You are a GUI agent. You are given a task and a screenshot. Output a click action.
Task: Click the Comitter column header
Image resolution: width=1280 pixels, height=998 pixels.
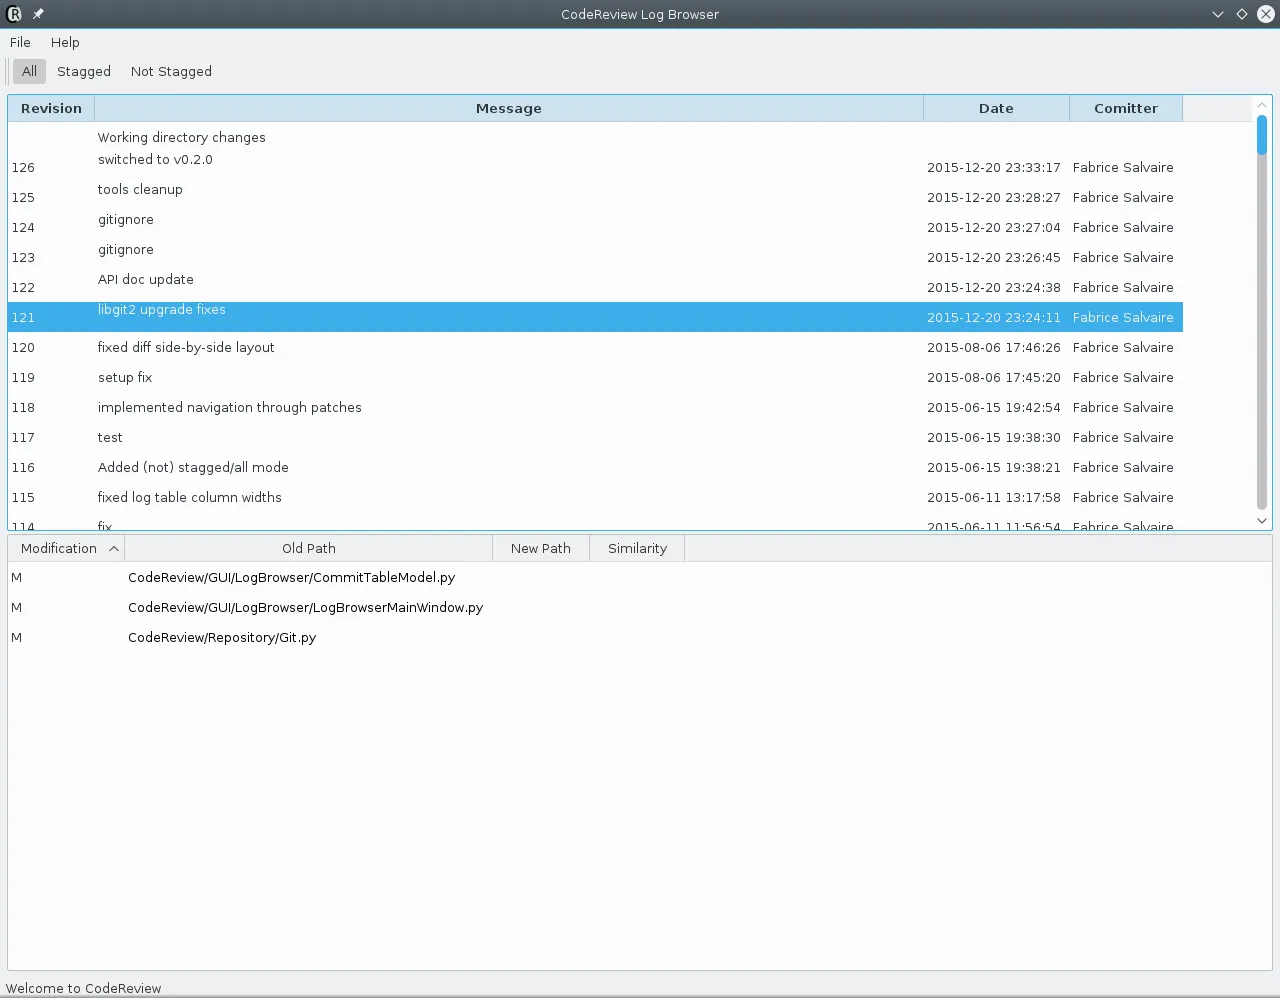tap(1125, 108)
